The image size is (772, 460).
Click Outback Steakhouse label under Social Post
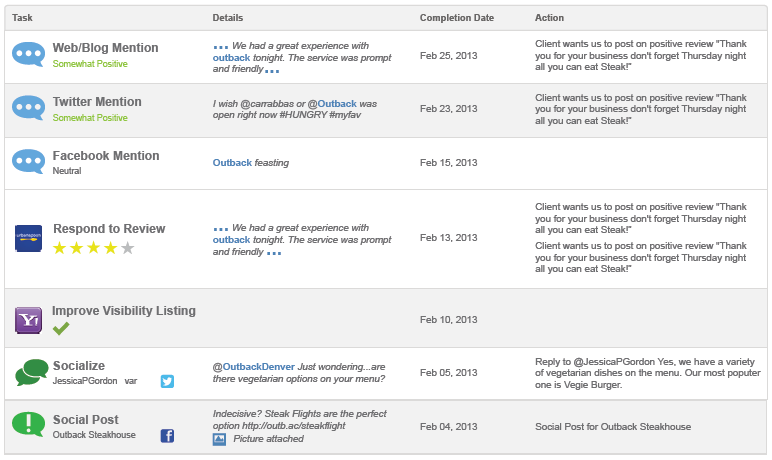click(x=94, y=435)
